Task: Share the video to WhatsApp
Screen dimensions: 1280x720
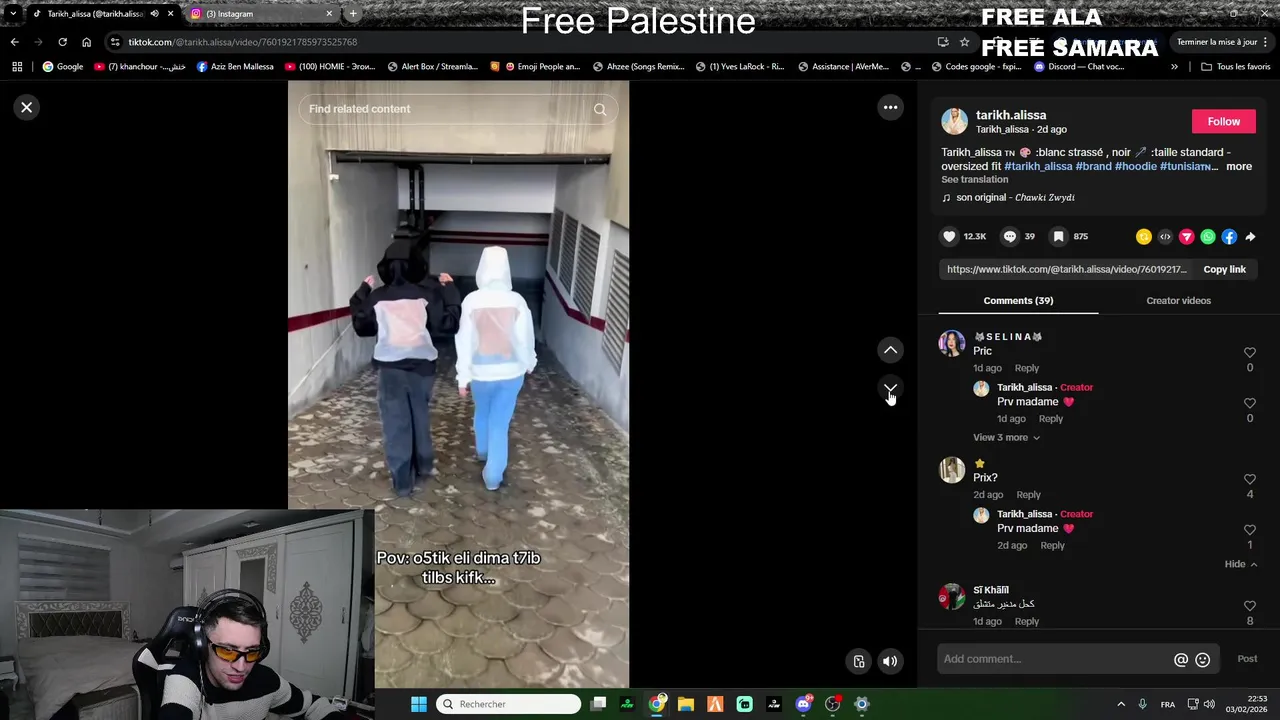Action: pyautogui.click(x=1208, y=237)
